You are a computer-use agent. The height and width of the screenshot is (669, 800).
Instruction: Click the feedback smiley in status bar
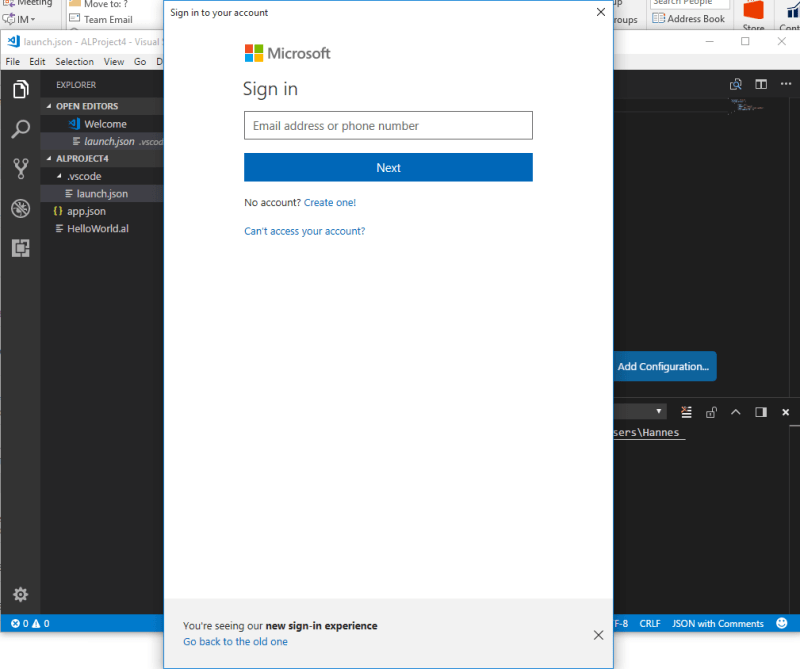click(x=782, y=623)
